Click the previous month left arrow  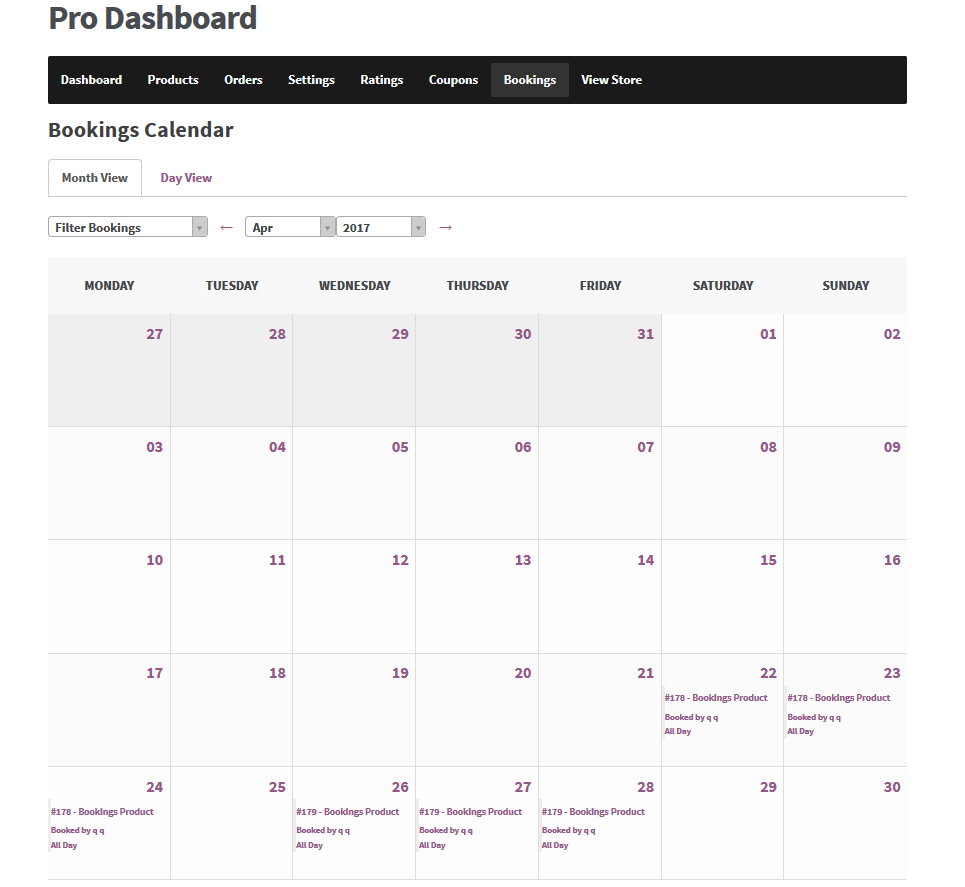coord(226,227)
